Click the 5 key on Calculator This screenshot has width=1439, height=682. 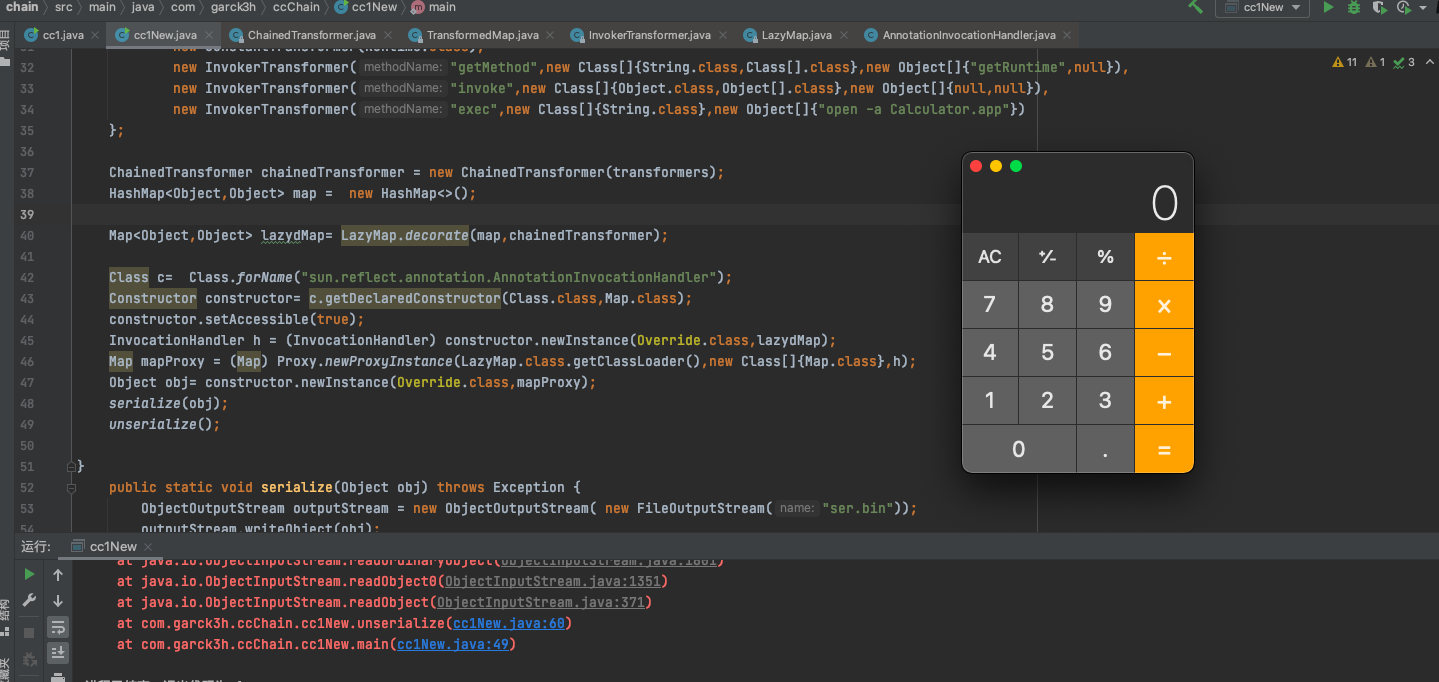coord(1047,353)
